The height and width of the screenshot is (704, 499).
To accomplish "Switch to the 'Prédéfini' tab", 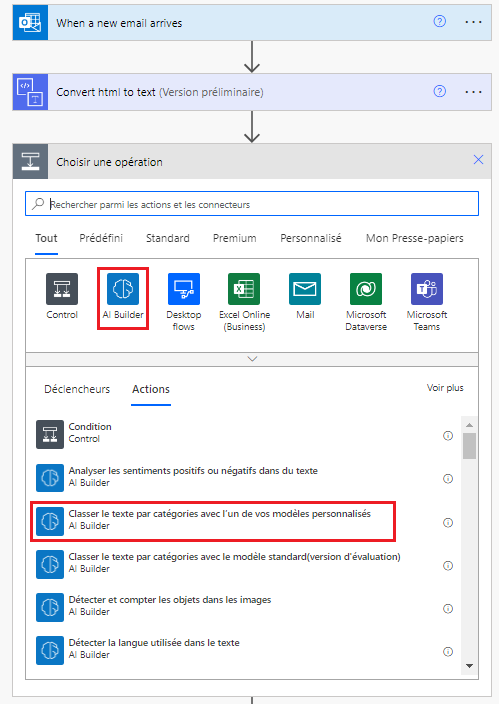I will click(101, 238).
